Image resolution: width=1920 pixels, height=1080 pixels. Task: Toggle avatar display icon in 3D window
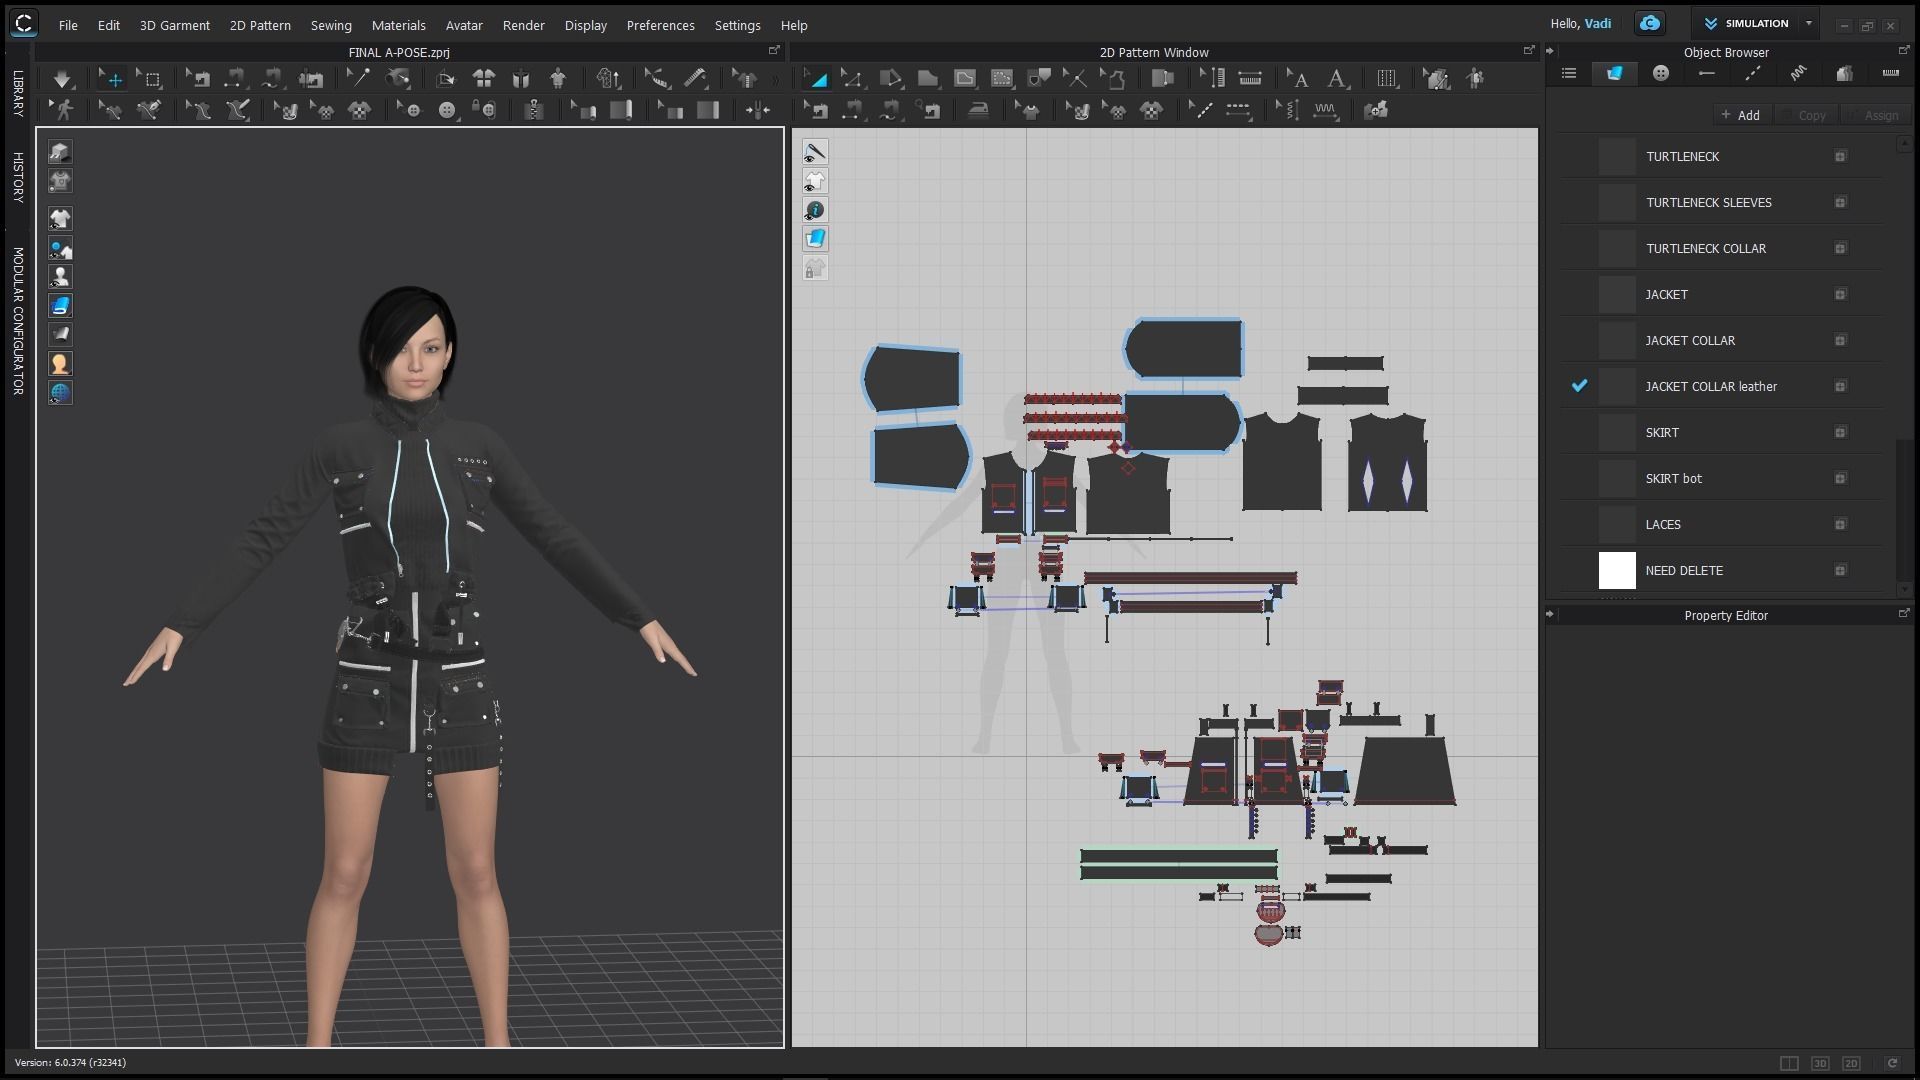(60, 277)
